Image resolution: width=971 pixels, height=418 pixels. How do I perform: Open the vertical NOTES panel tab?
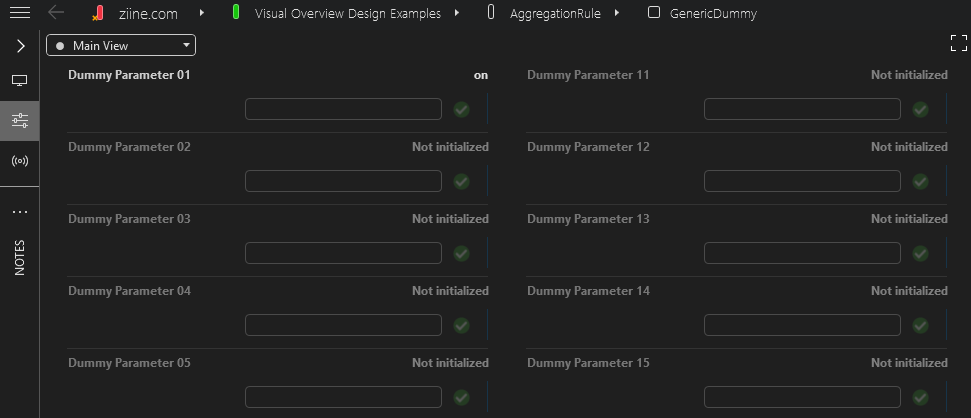click(20, 257)
